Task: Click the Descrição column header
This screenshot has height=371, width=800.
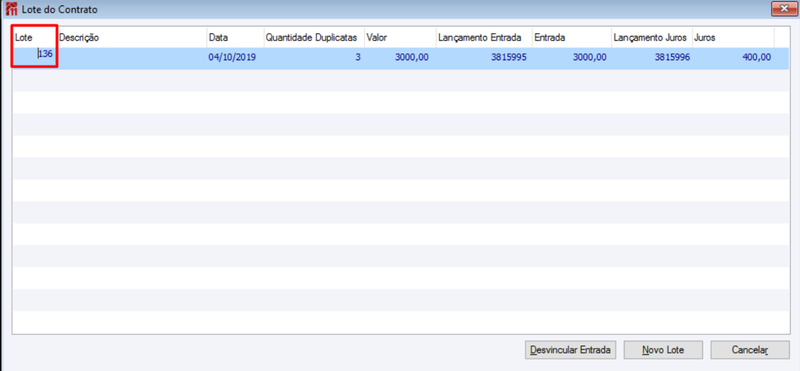Action: (x=132, y=37)
